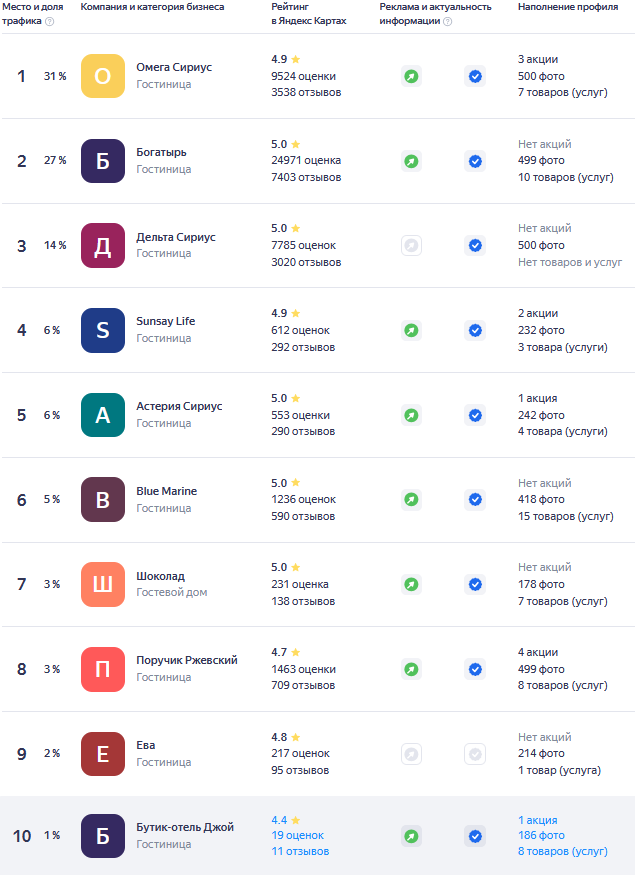Screen dimensions: 635x875
Task: Click the Blue Marine verified badge
Action: (475, 499)
